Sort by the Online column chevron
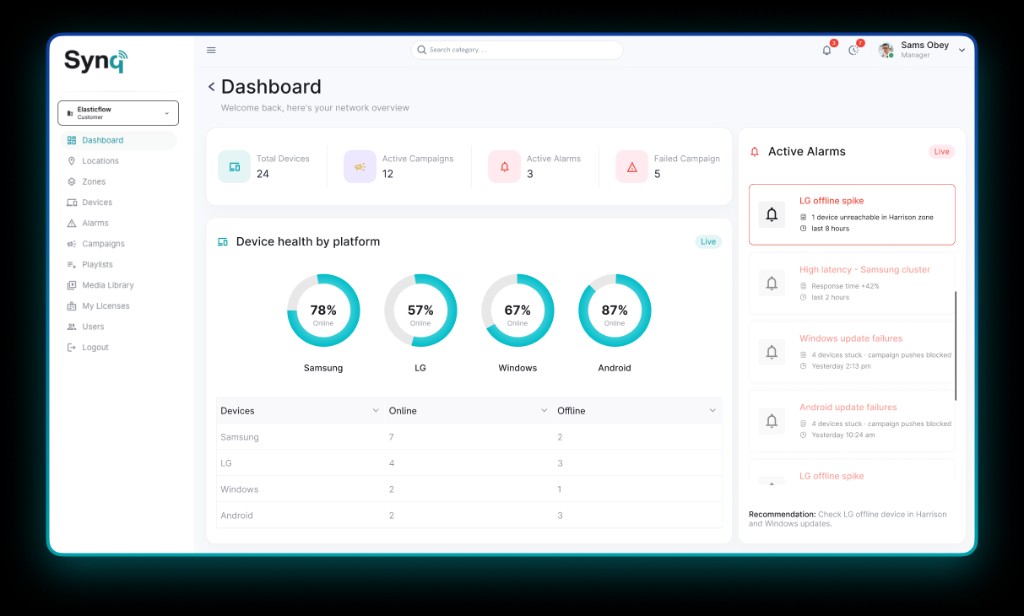The height and width of the screenshot is (616, 1024). [544, 410]
